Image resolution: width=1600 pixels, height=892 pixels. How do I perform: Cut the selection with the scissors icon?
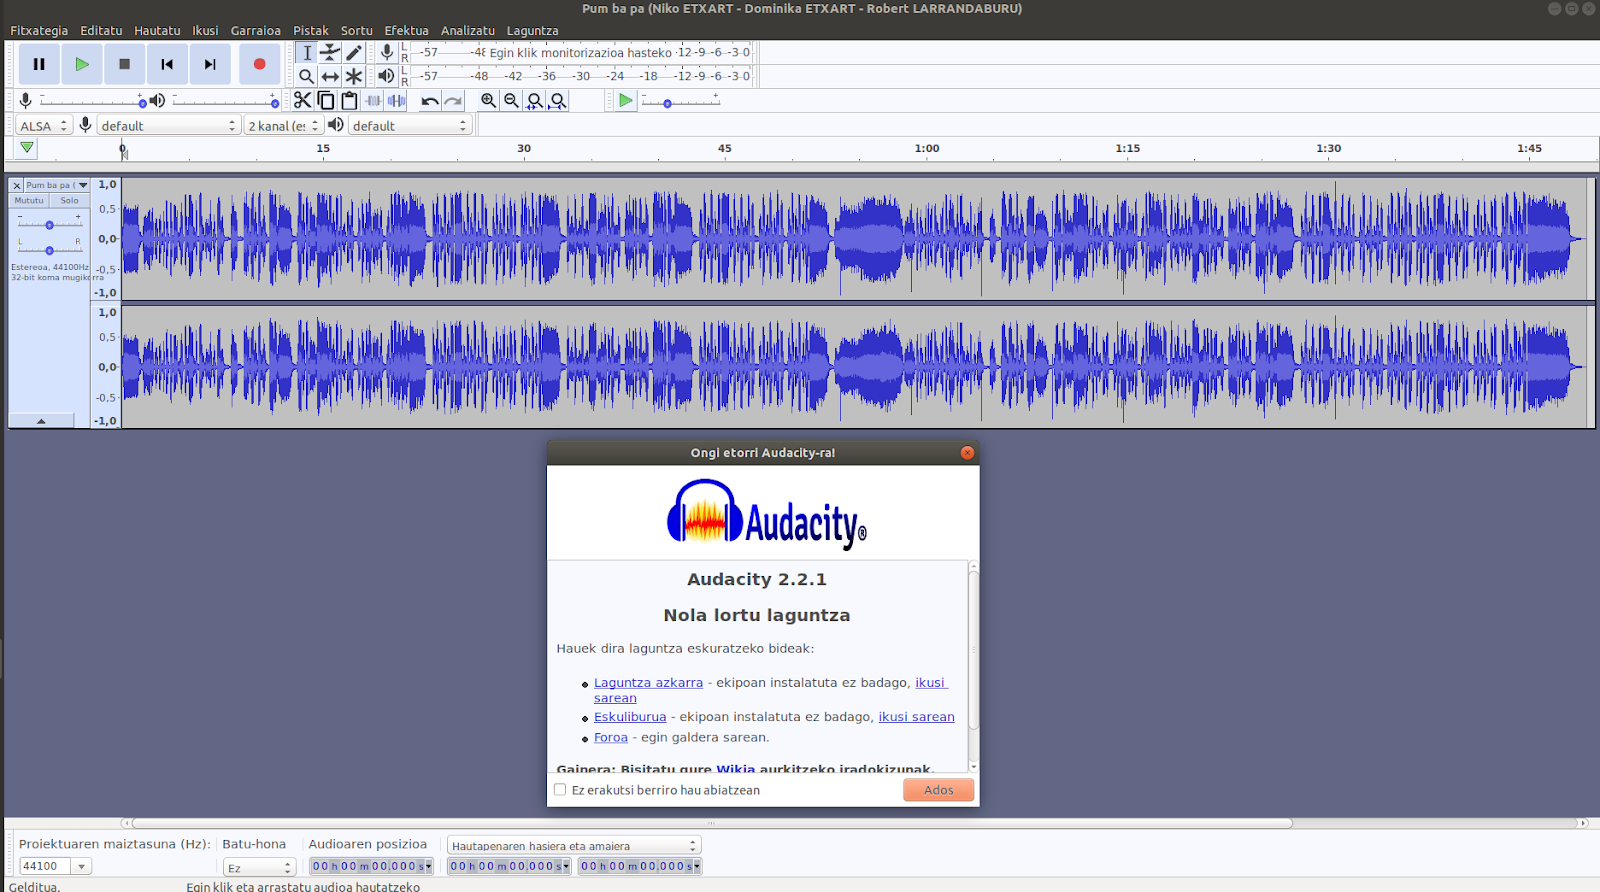click(302, 100)
